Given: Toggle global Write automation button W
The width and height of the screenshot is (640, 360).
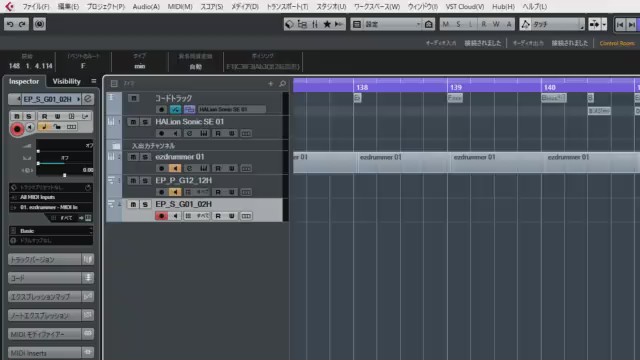Looking at the screenshot, I should (496, 24).
